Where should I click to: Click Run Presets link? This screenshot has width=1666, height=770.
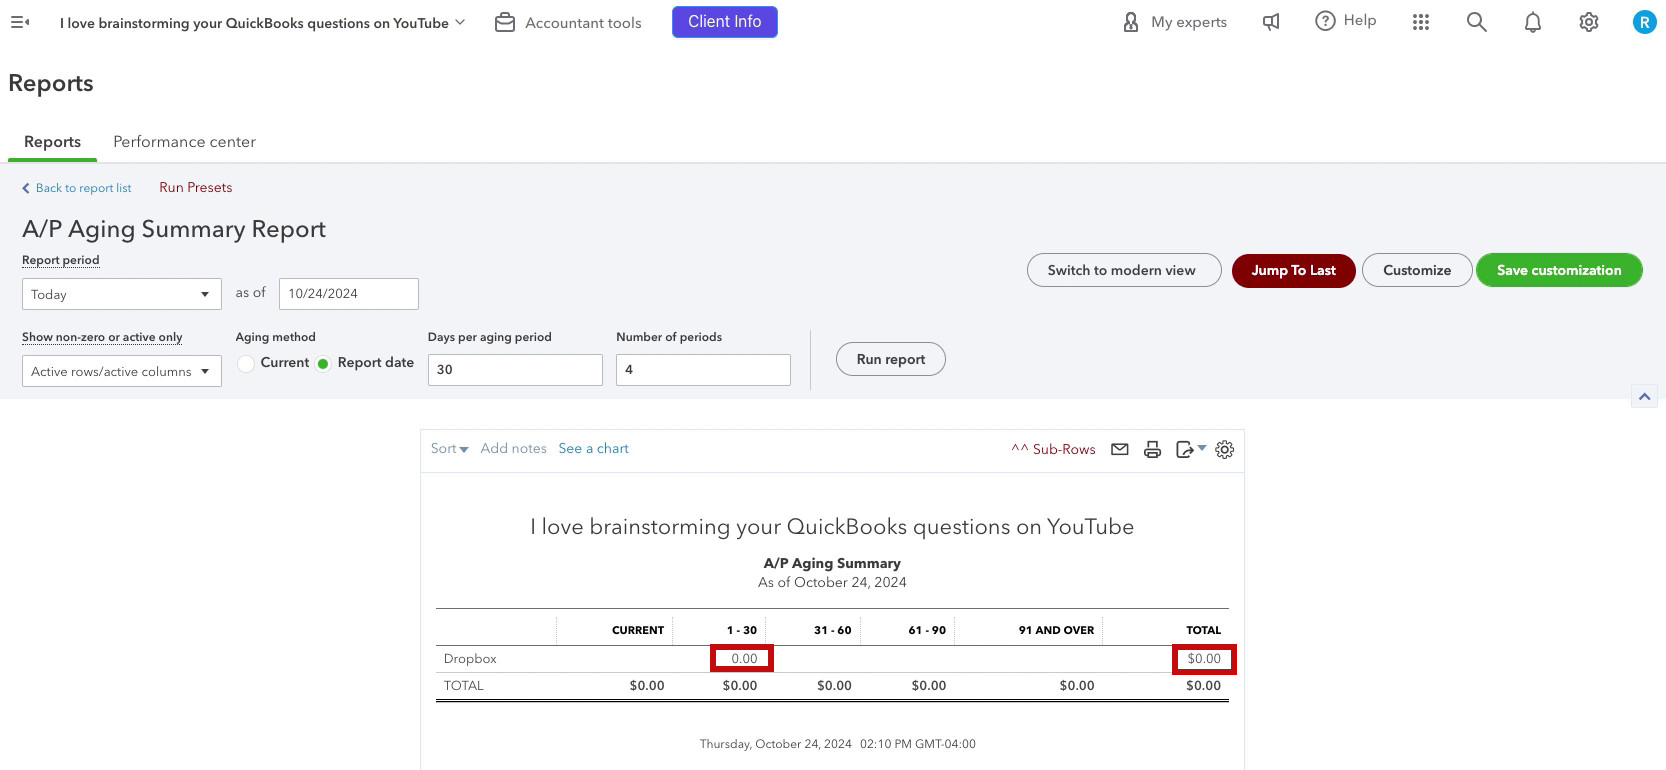click(195, 187)
